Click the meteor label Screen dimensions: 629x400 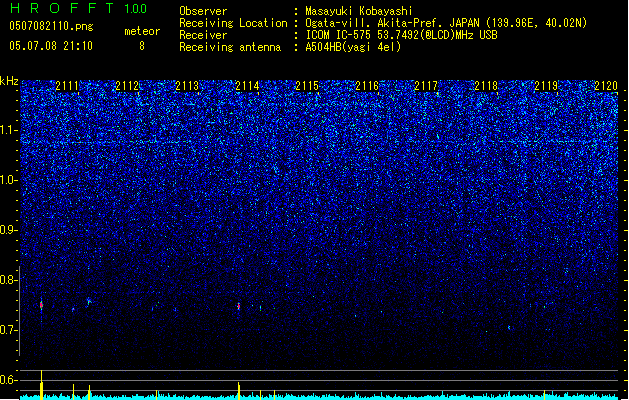coord(142,31)
